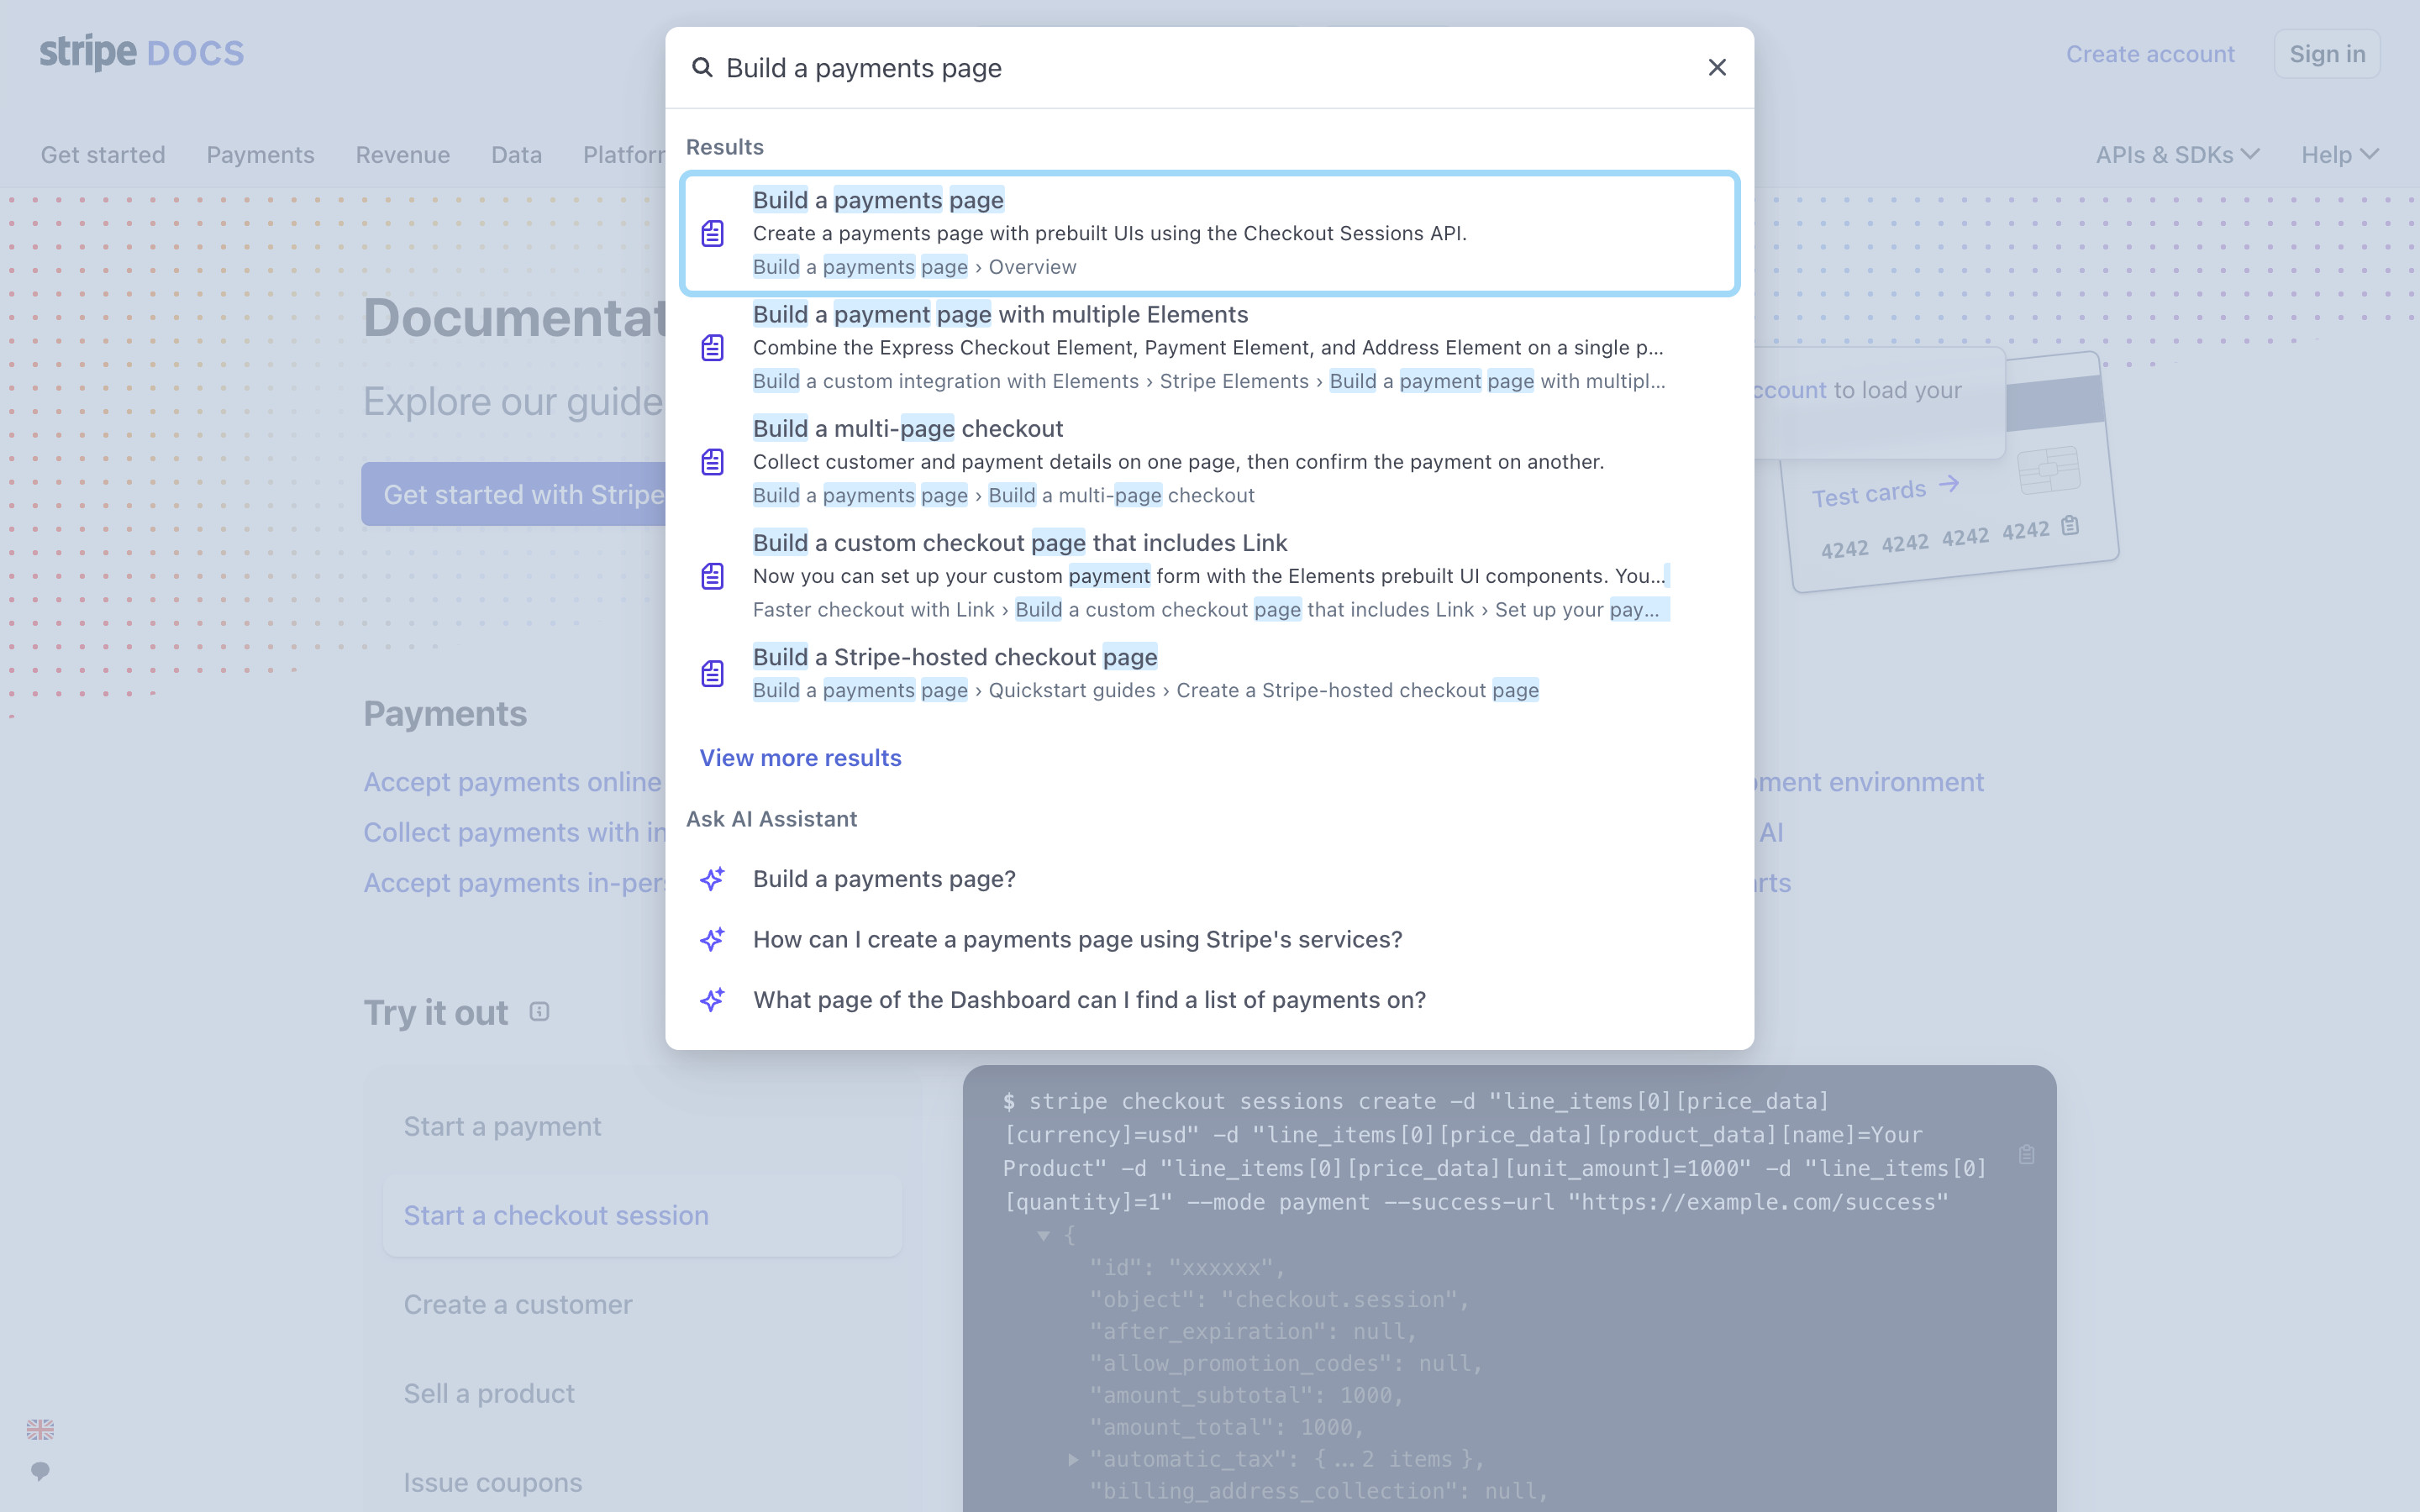
Task: Open 'Build a multi-page checkout' result
Action: tap(1209, 461)
